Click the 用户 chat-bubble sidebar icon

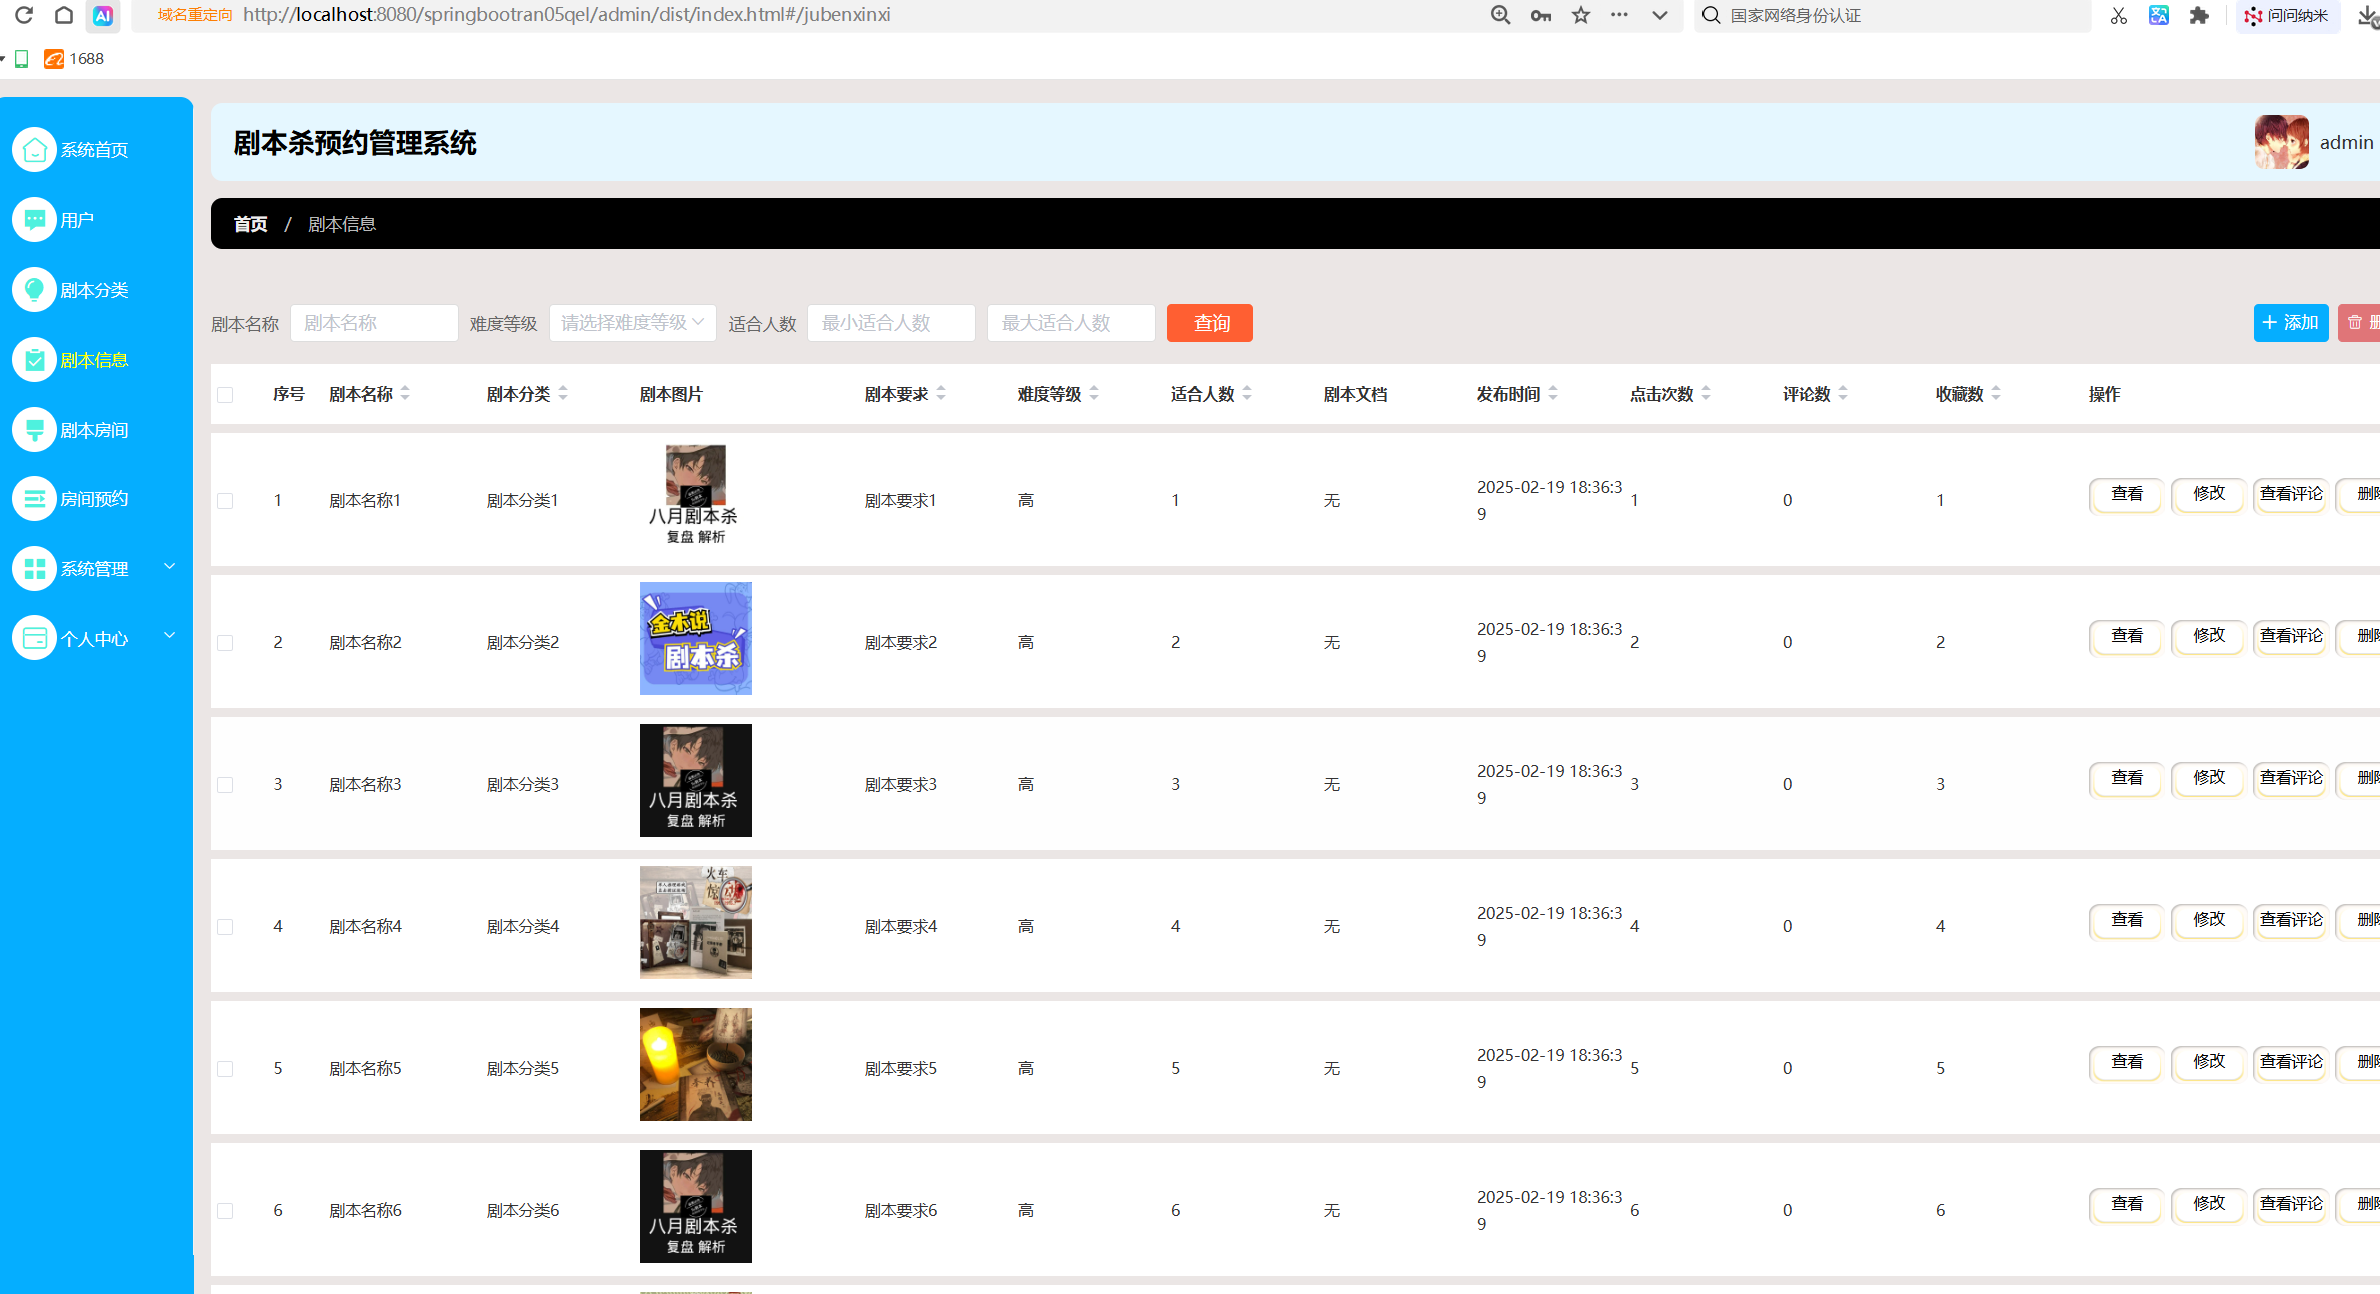[34, 220]
